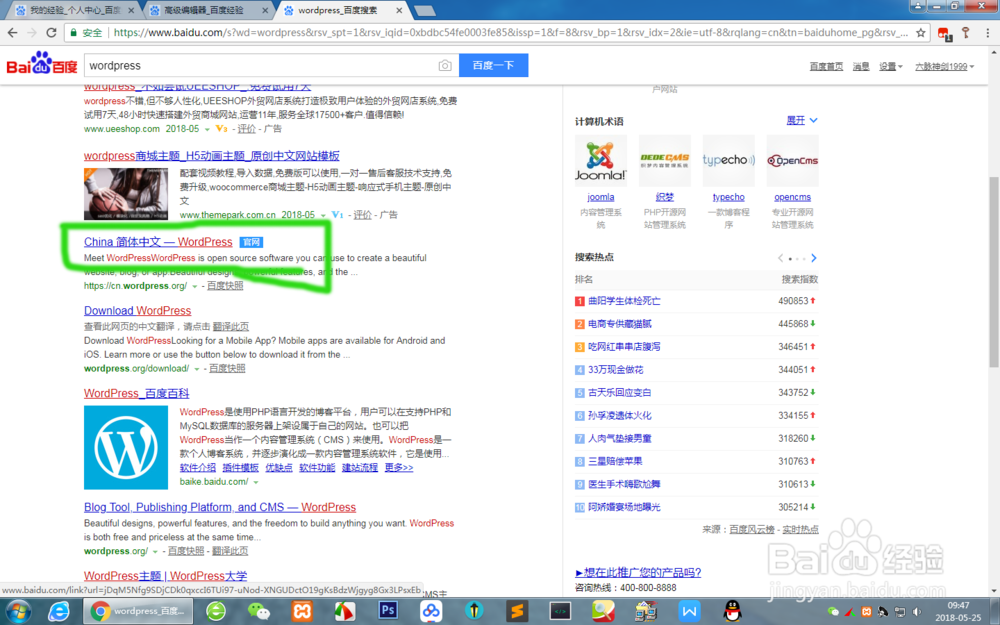Image resolution: width=1000 pixels, height=625 pixels.
Task: Click the key-shaped extension icon
Action: tap(966, 33)
